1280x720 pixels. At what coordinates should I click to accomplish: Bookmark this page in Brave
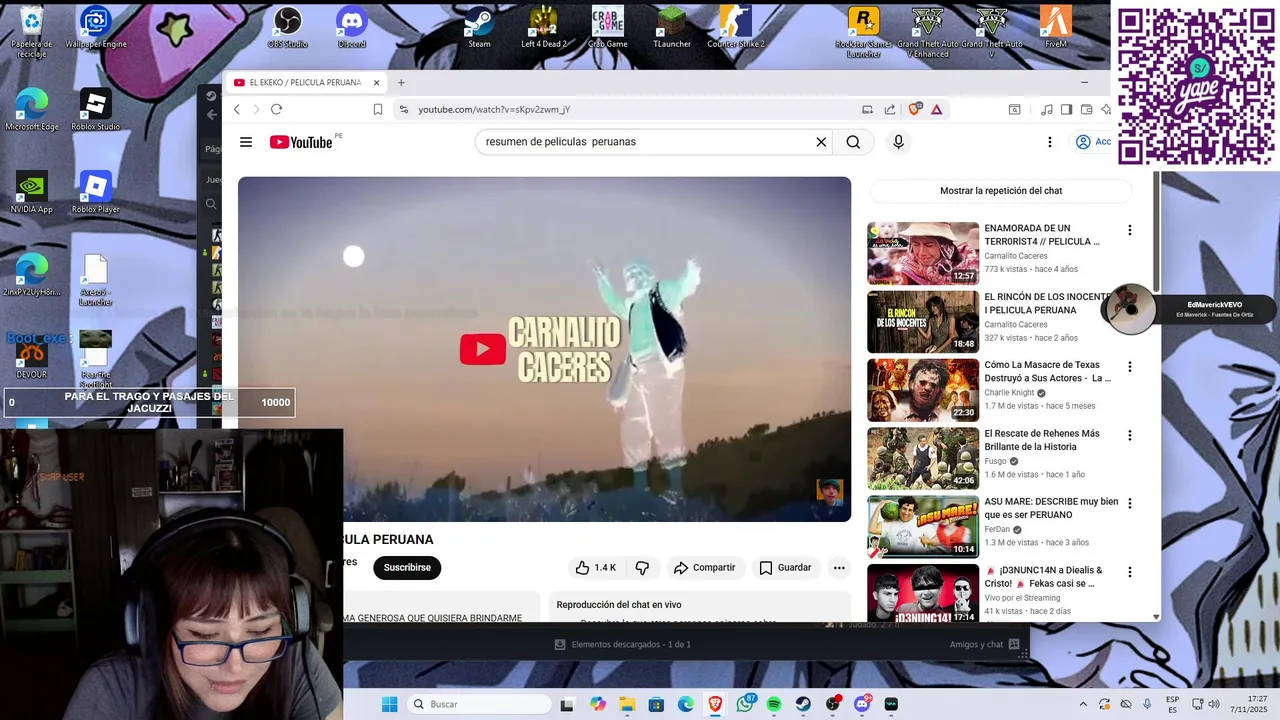[377, 109]
